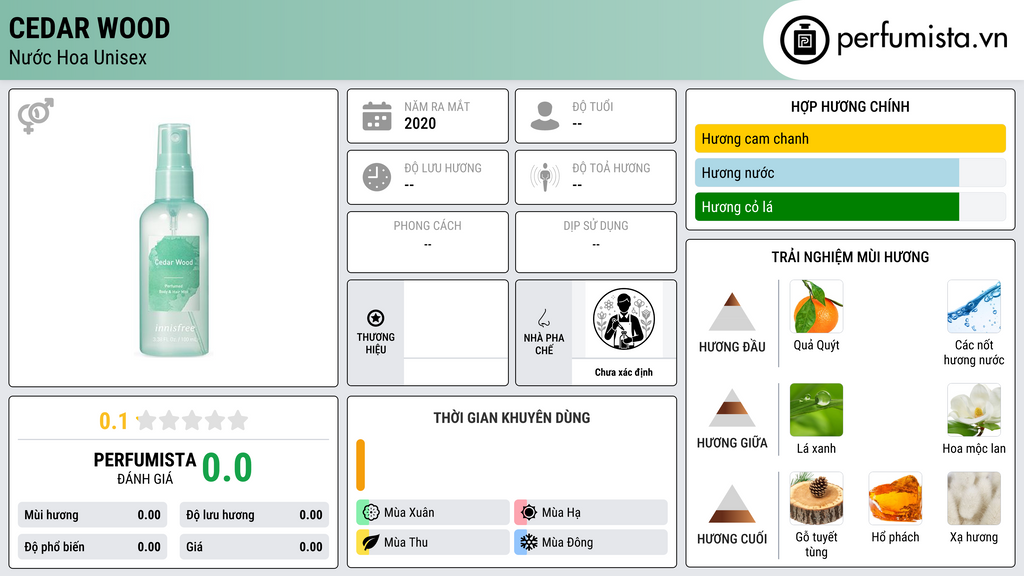Click the perfumer illustration avatar

pos(624,319)
